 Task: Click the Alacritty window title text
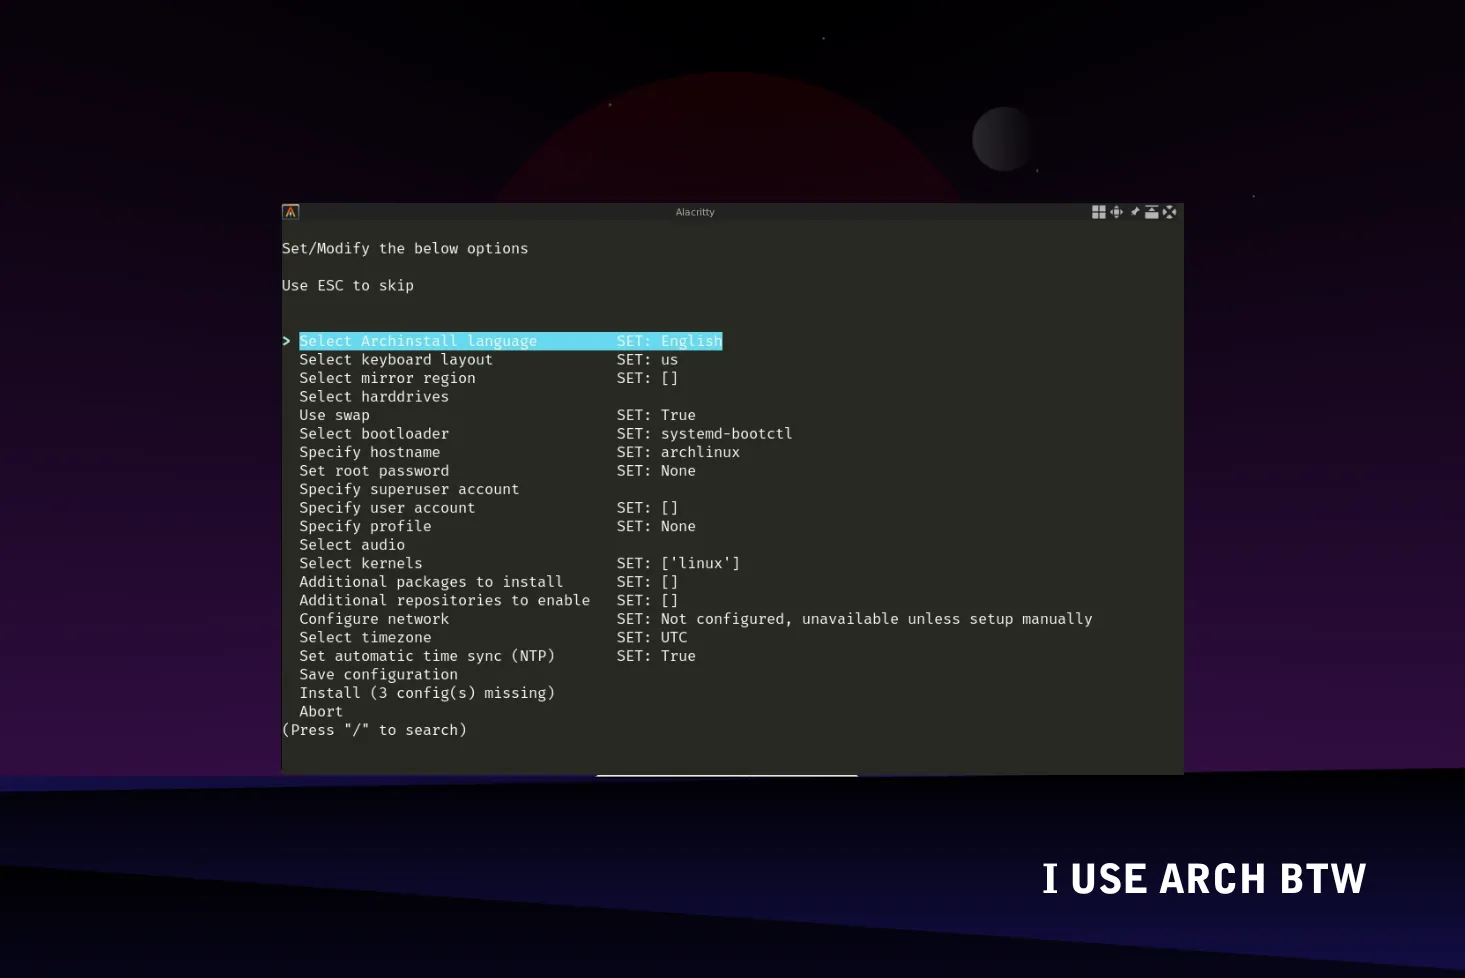[695, 212]
